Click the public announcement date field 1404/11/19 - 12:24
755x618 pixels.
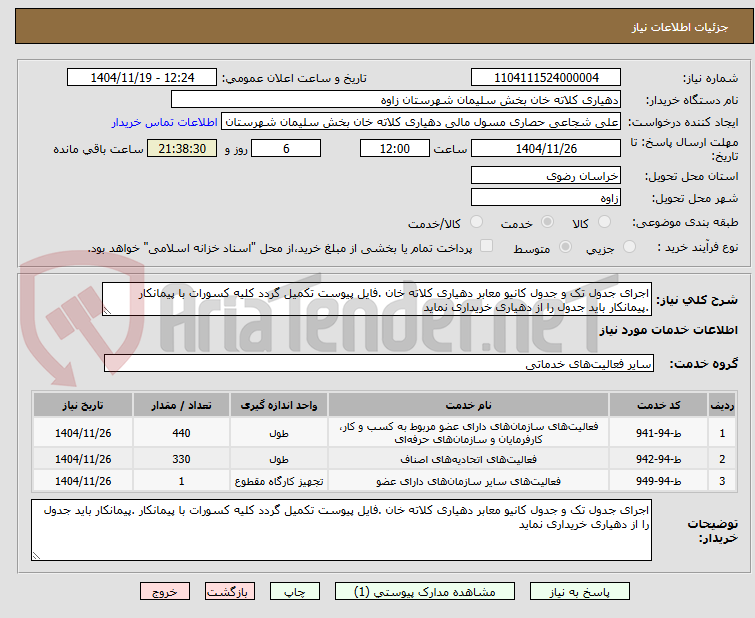click(x=142, y=78)
